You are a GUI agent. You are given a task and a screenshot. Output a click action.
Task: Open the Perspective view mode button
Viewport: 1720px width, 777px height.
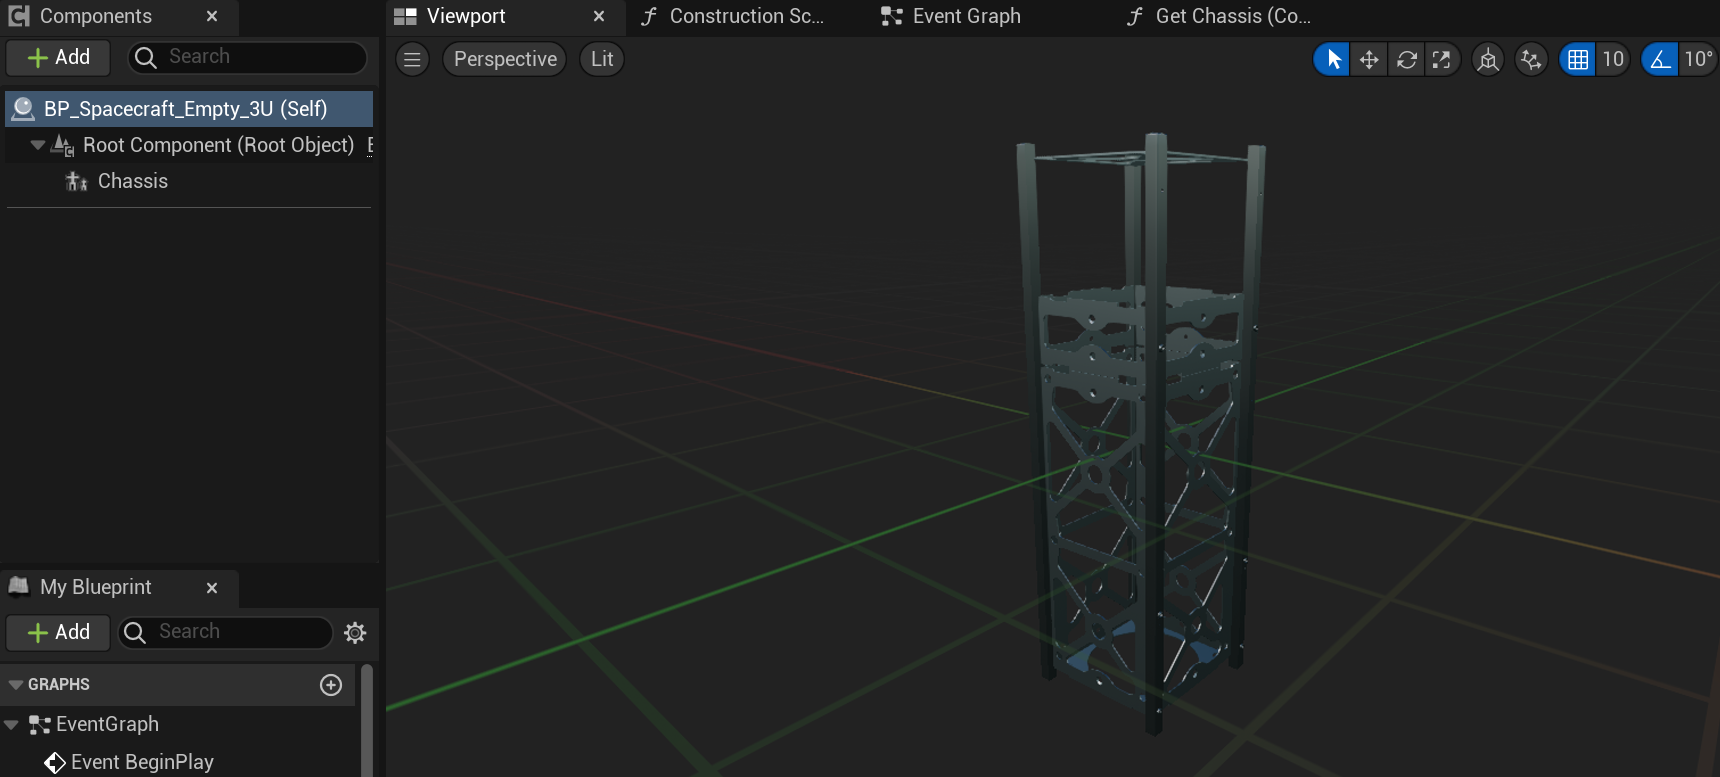[505, 59]
